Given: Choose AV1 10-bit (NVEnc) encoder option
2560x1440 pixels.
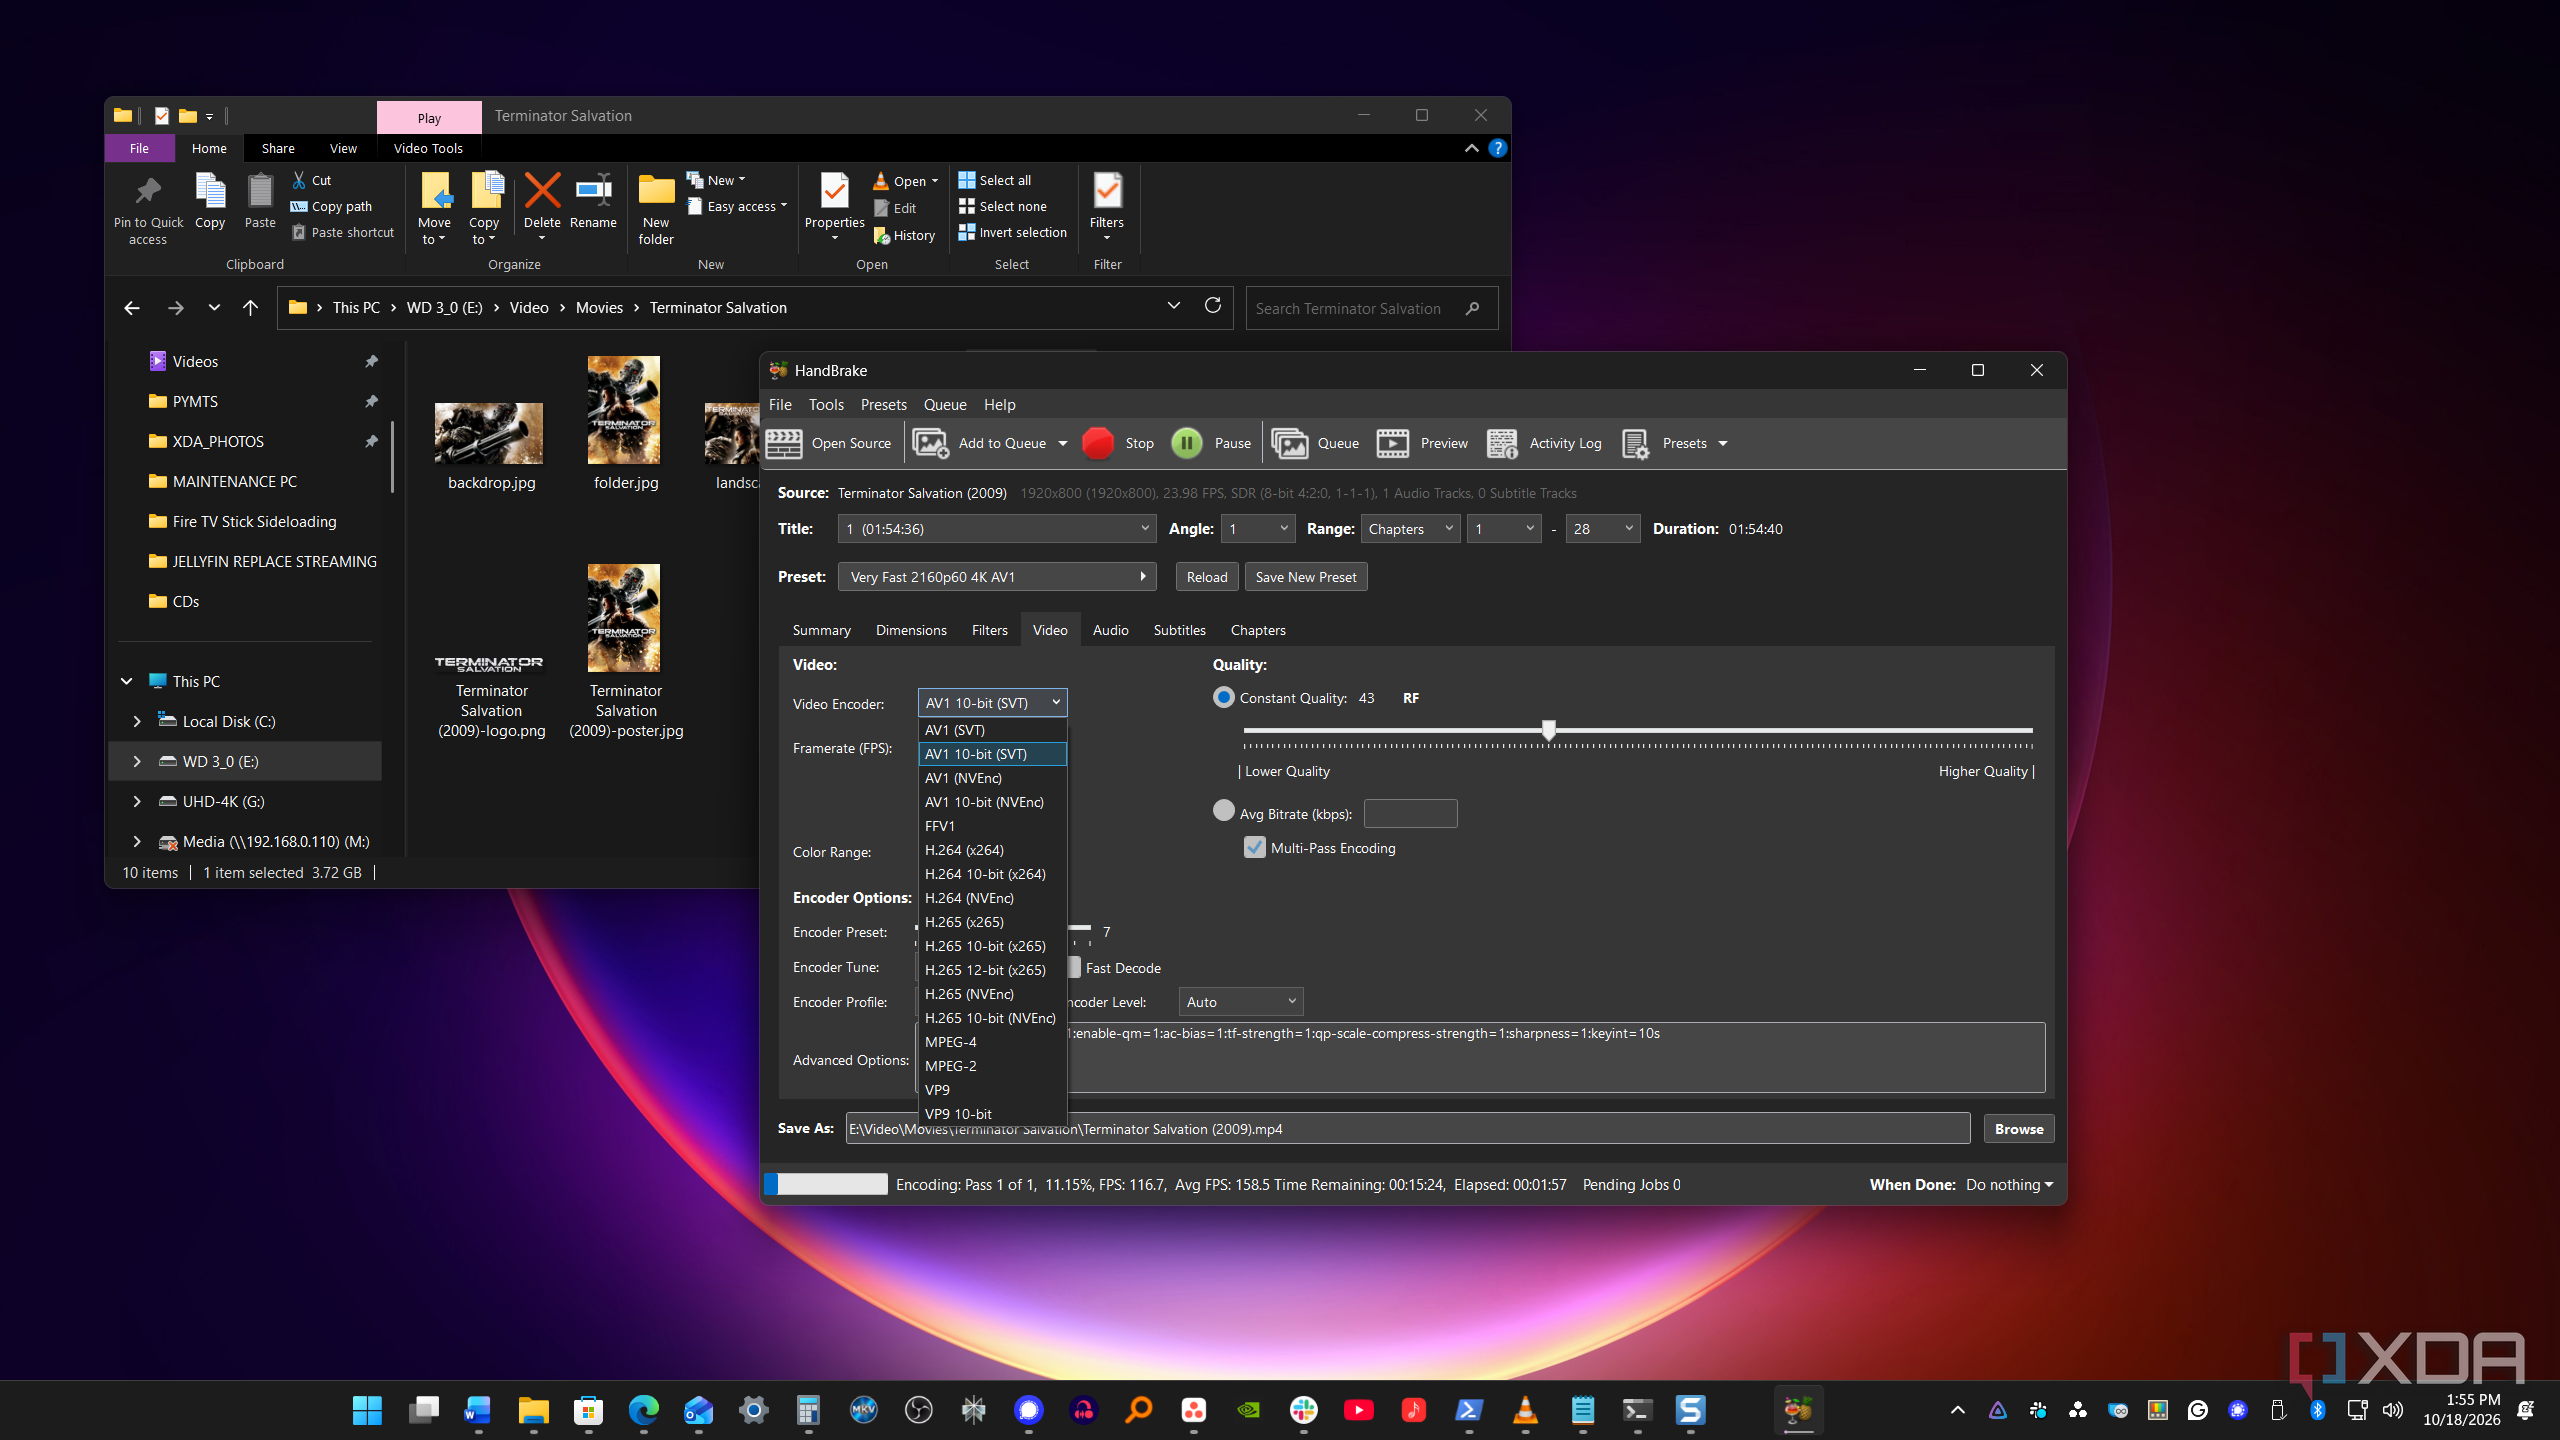Looking at the screenshot, I should click(x=992, y=801).
